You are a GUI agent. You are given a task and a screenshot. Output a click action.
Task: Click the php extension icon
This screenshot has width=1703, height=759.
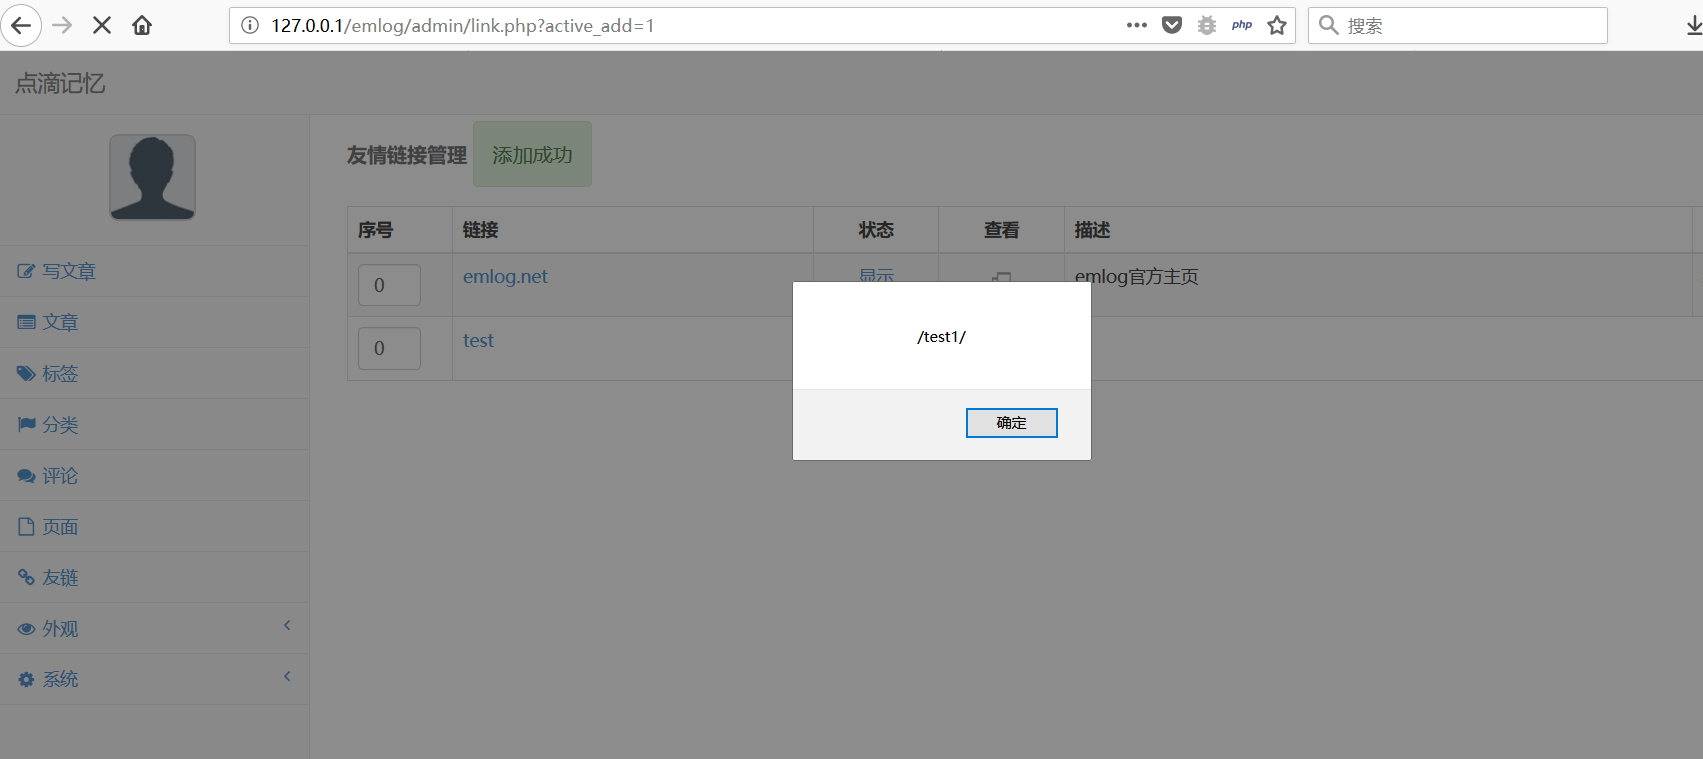tap(1242, 25)
